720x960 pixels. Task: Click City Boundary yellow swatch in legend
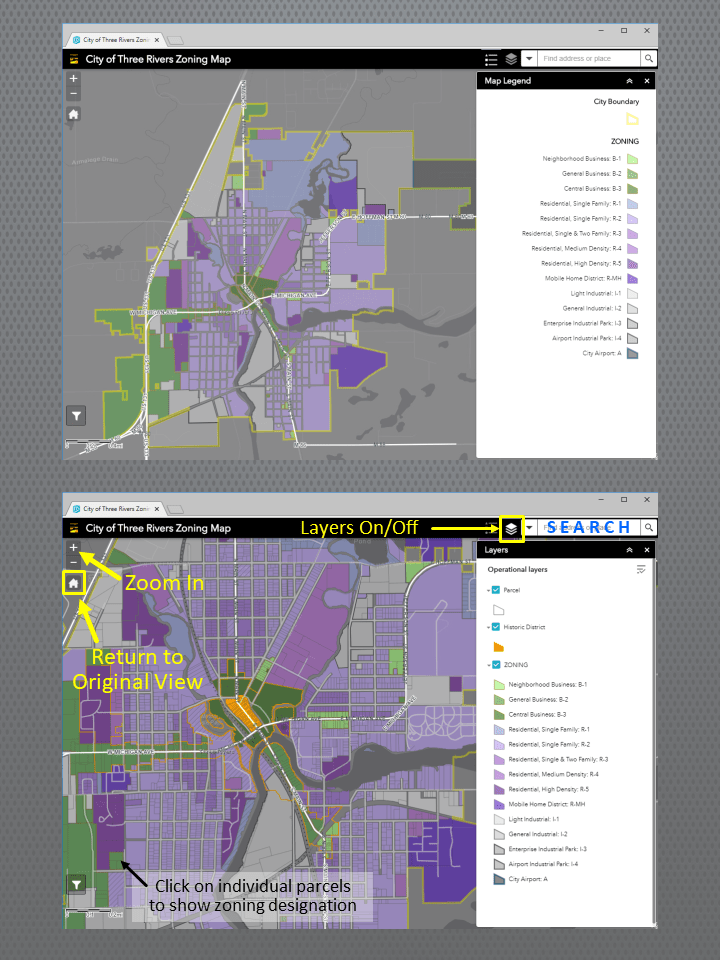tap(632, 119)
